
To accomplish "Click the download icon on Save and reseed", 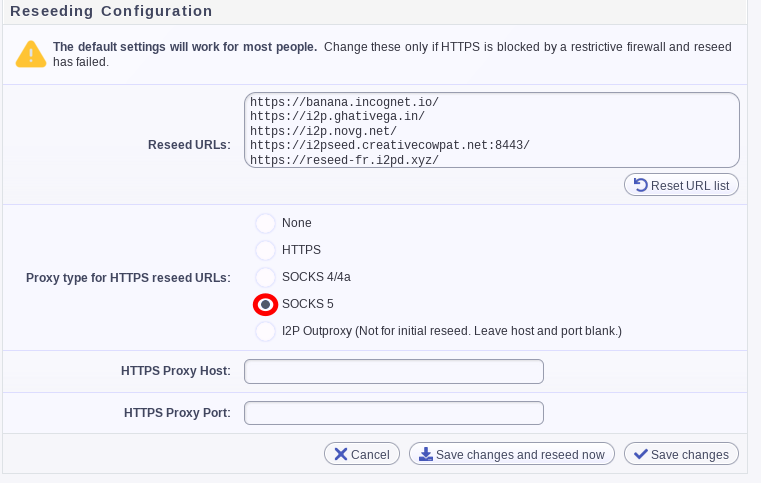I will click(x=425, y=454).
